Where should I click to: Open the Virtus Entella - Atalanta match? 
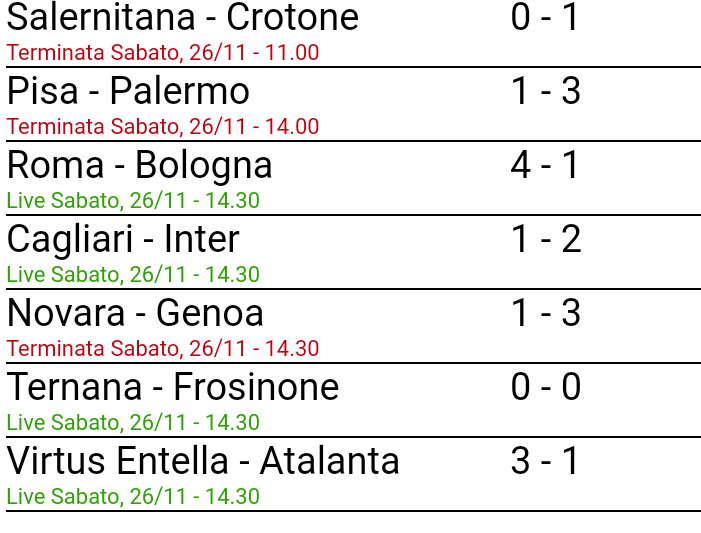tap(203, 462)
